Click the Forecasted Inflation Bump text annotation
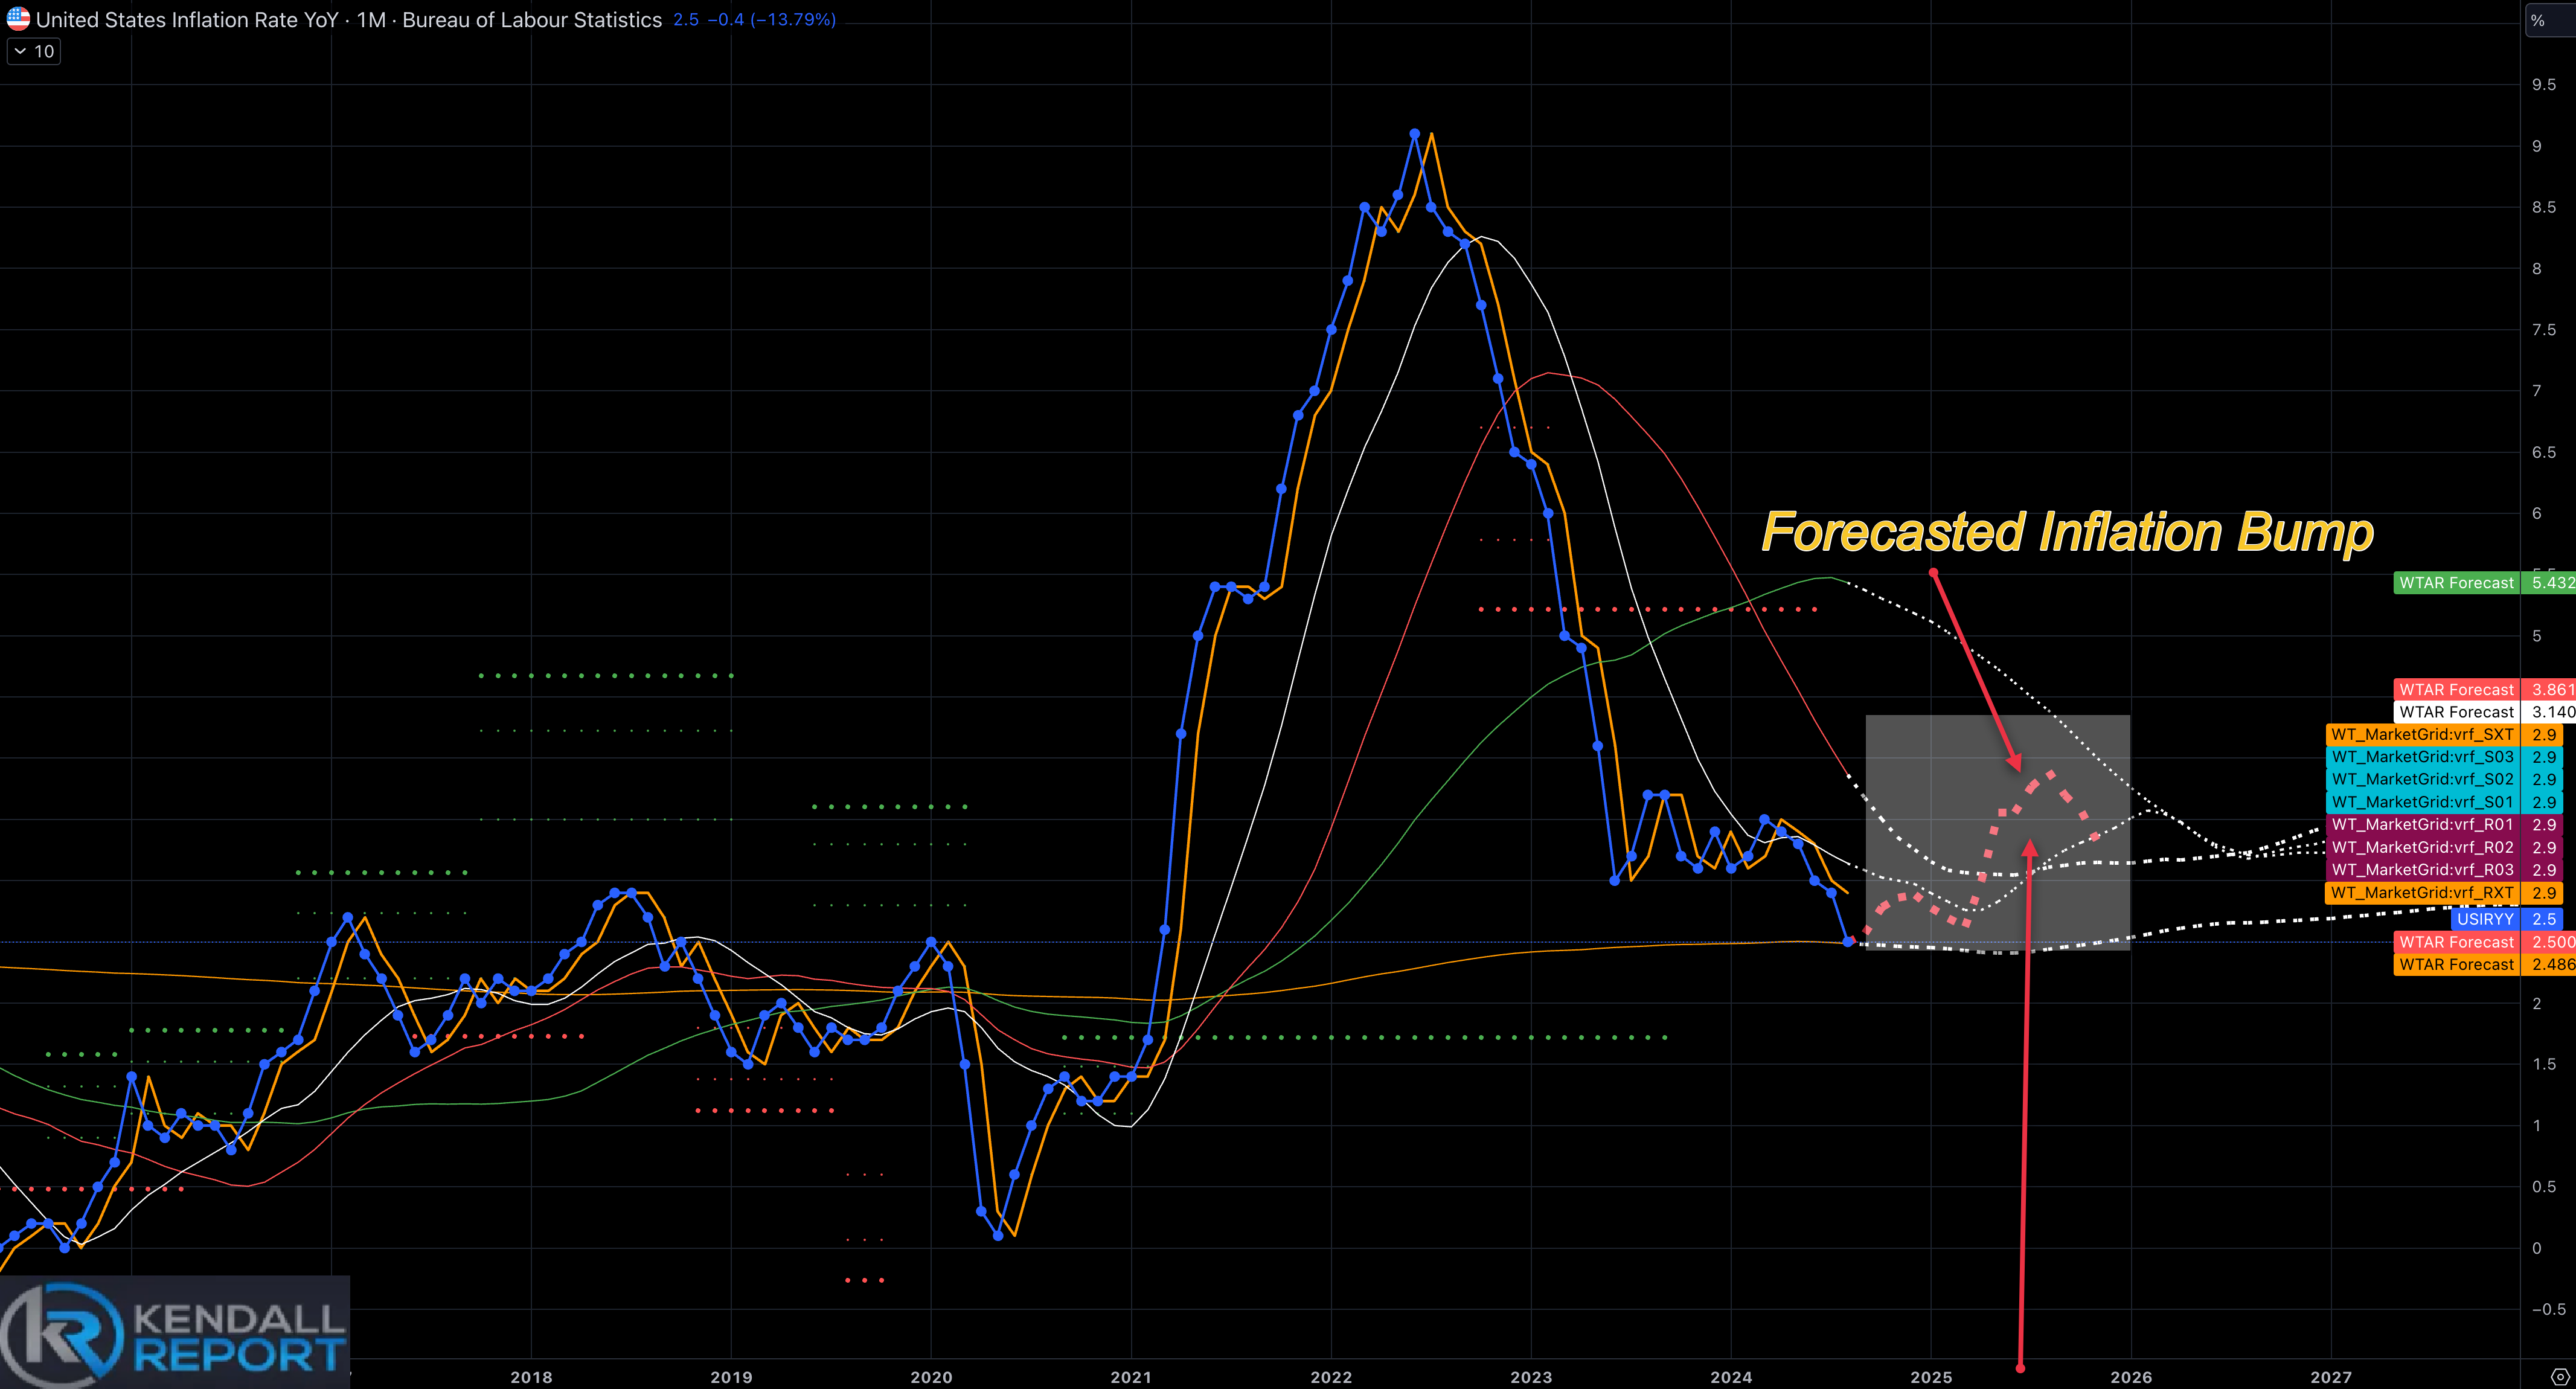 (x=2067, y=532)
